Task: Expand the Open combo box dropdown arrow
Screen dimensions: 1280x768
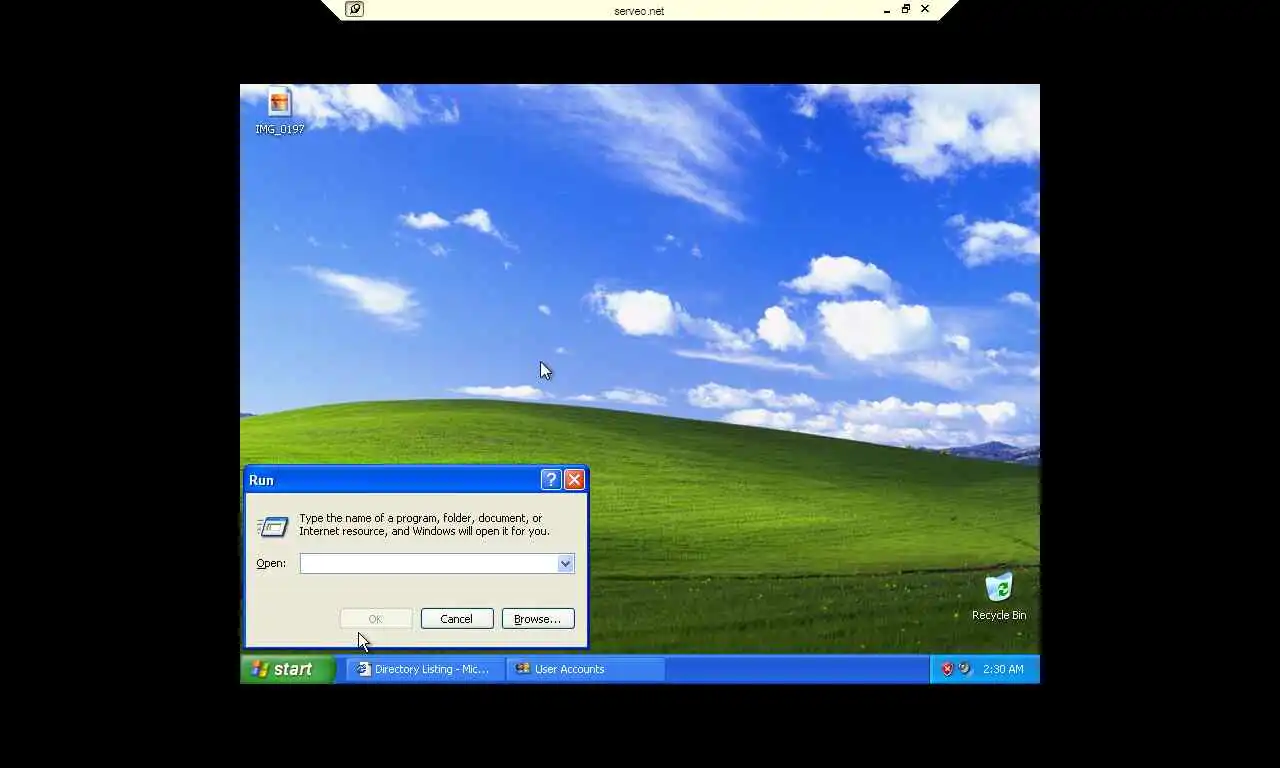Action: coord(565,563)
